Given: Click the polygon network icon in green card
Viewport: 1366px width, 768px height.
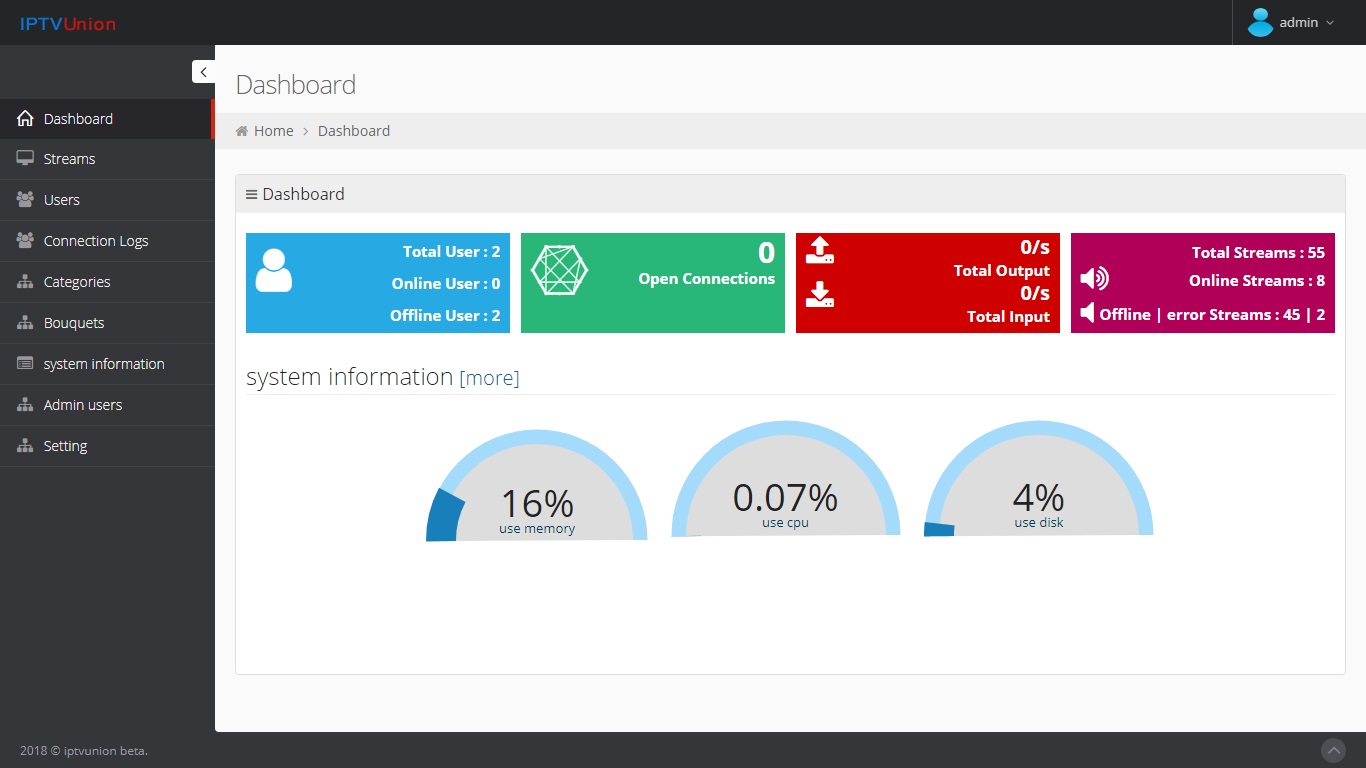Looking at the screenshot, I should pos(559,270).
